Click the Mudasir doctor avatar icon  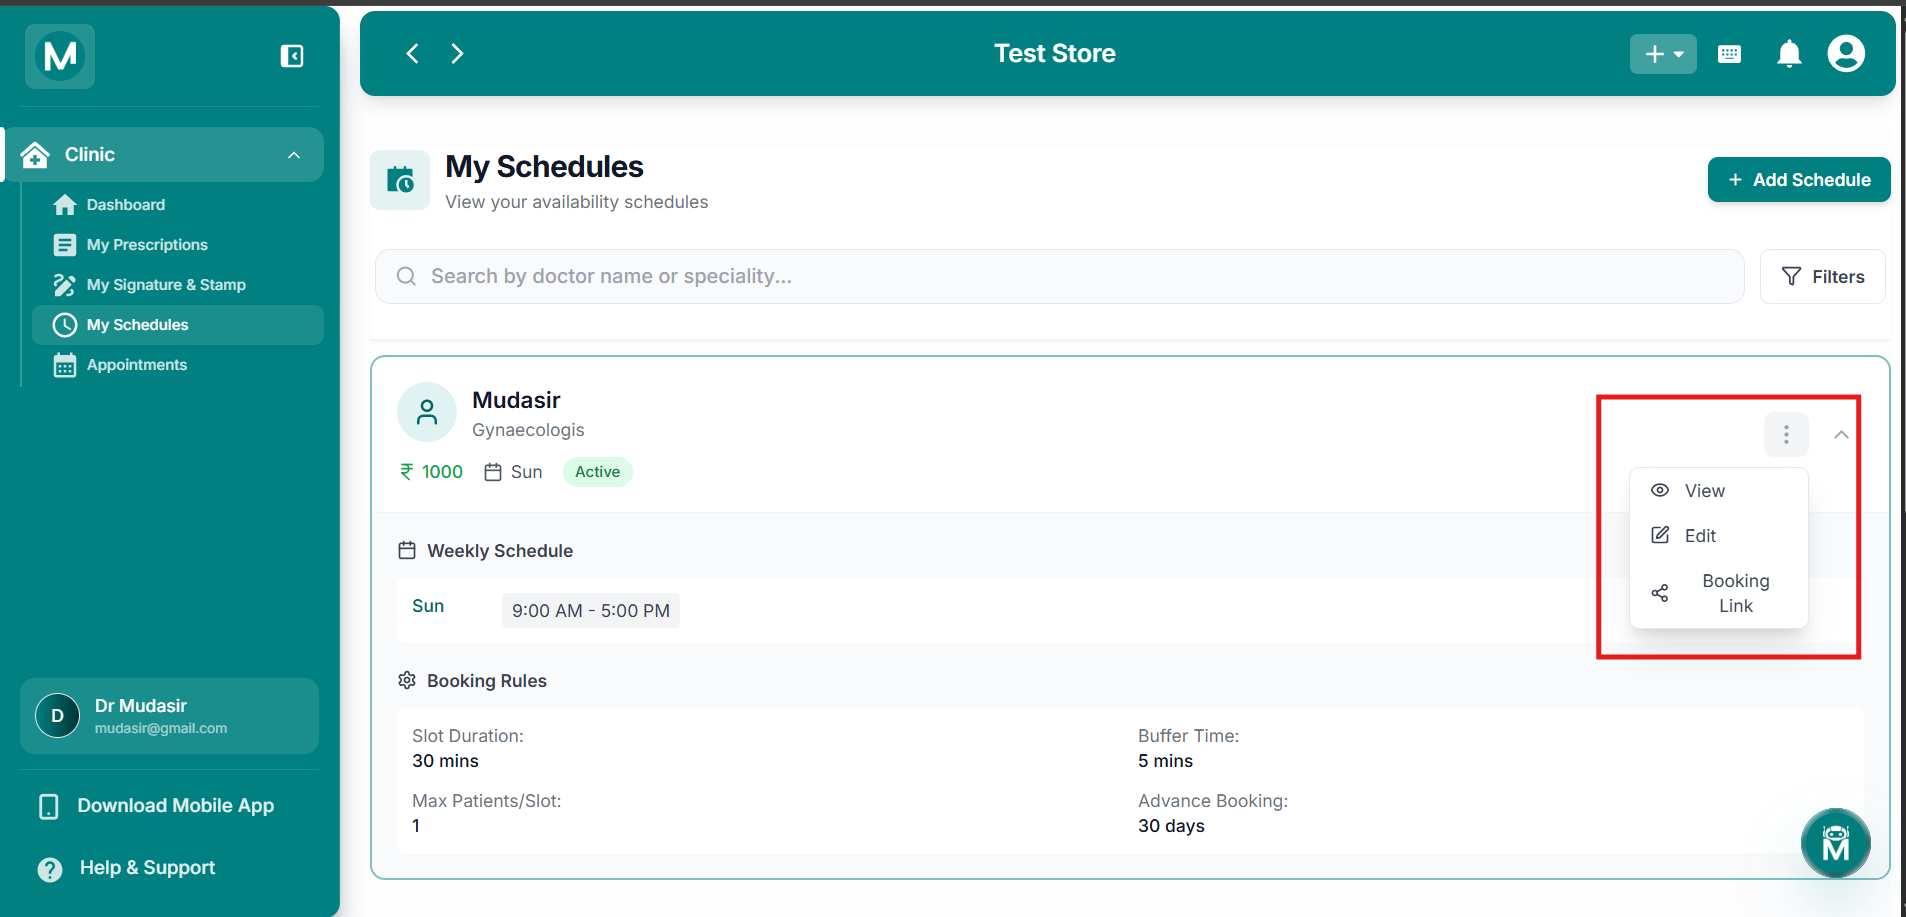tap(427, 412)
